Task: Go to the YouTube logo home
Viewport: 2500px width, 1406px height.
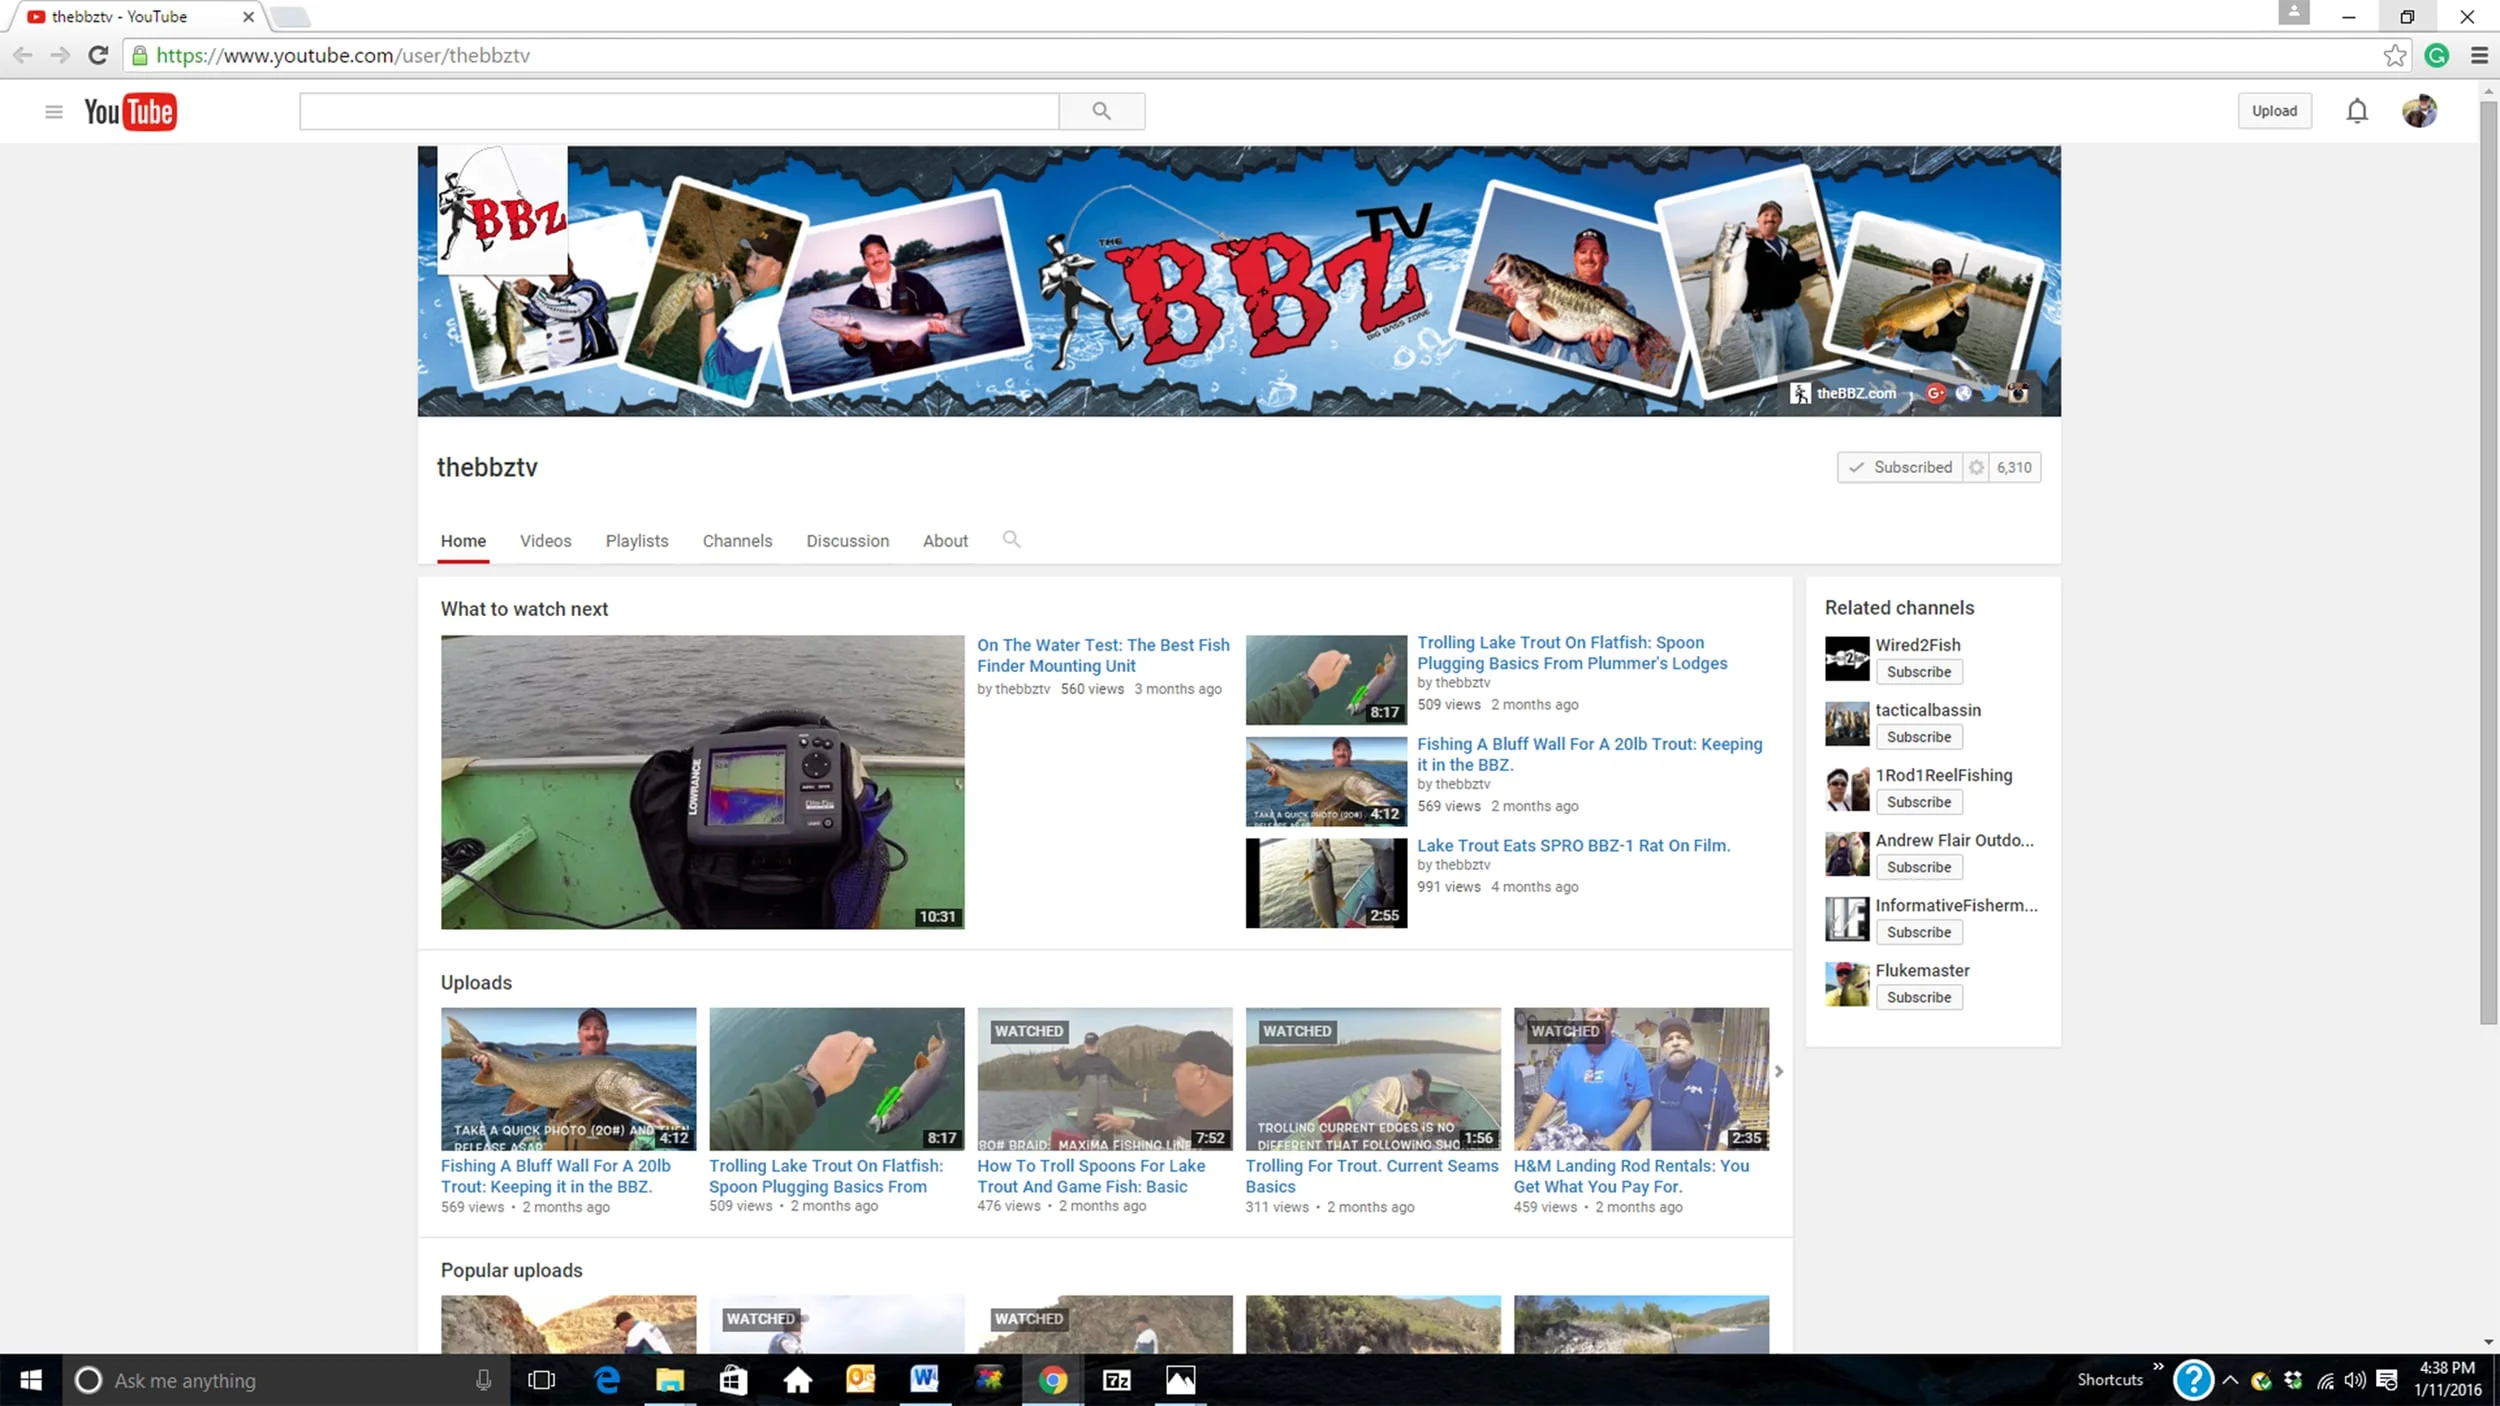Action: click(x=130, y=112)
